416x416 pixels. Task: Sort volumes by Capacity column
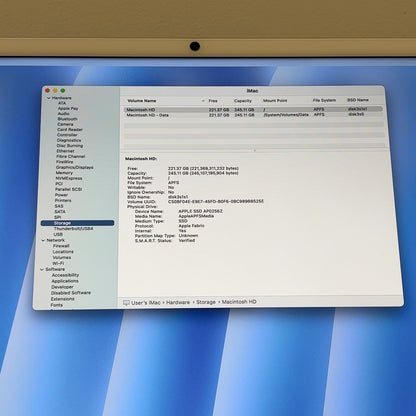tap(243, 101)
